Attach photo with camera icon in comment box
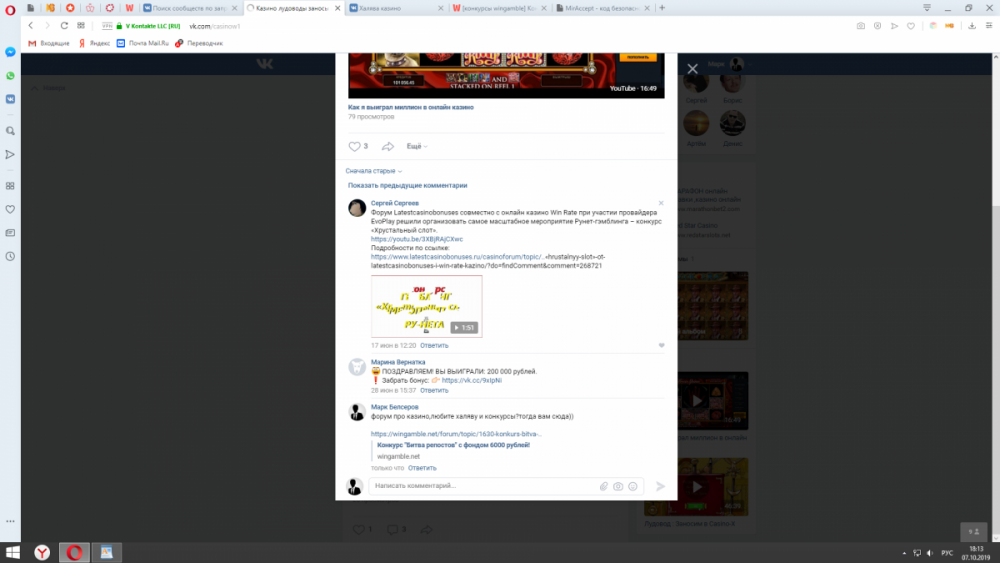Screen dimensions: 1000x563 click(618, 486)
